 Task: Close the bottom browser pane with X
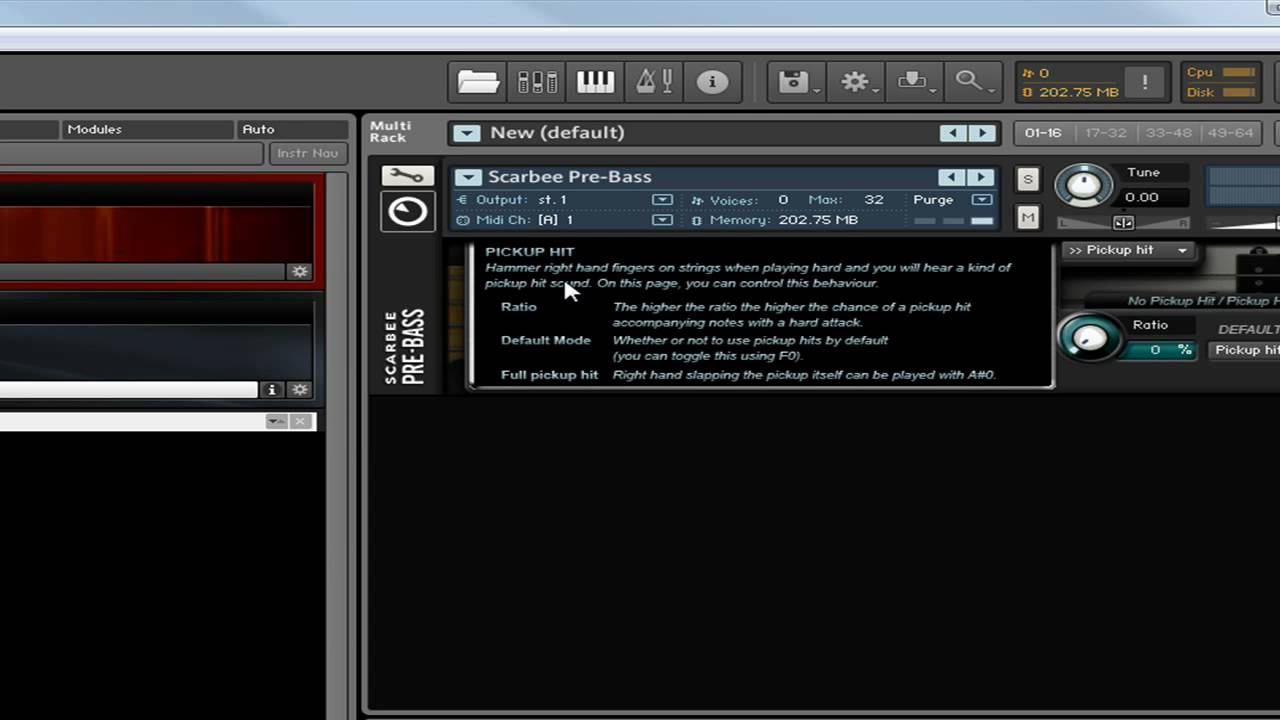pos(300,421)
